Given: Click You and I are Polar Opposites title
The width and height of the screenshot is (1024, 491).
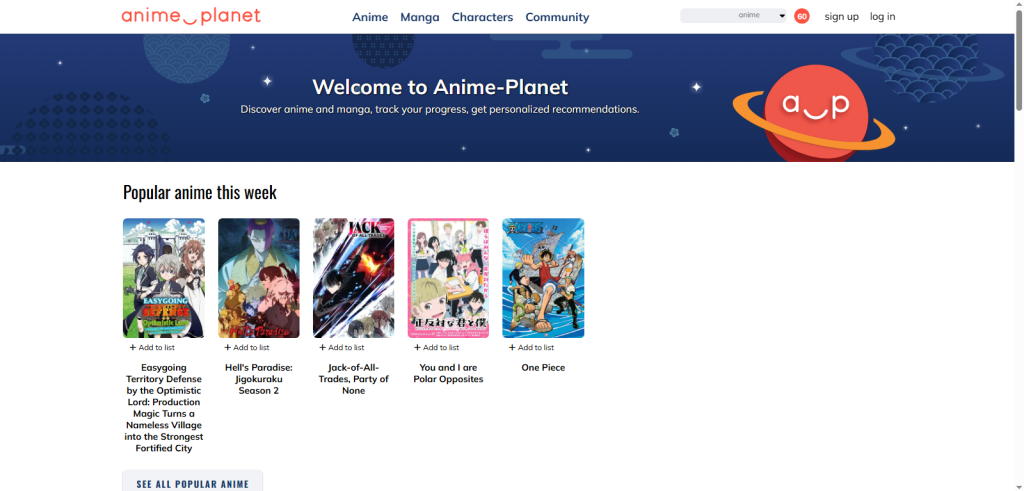Looking at the screenshot, I should 448,373.
